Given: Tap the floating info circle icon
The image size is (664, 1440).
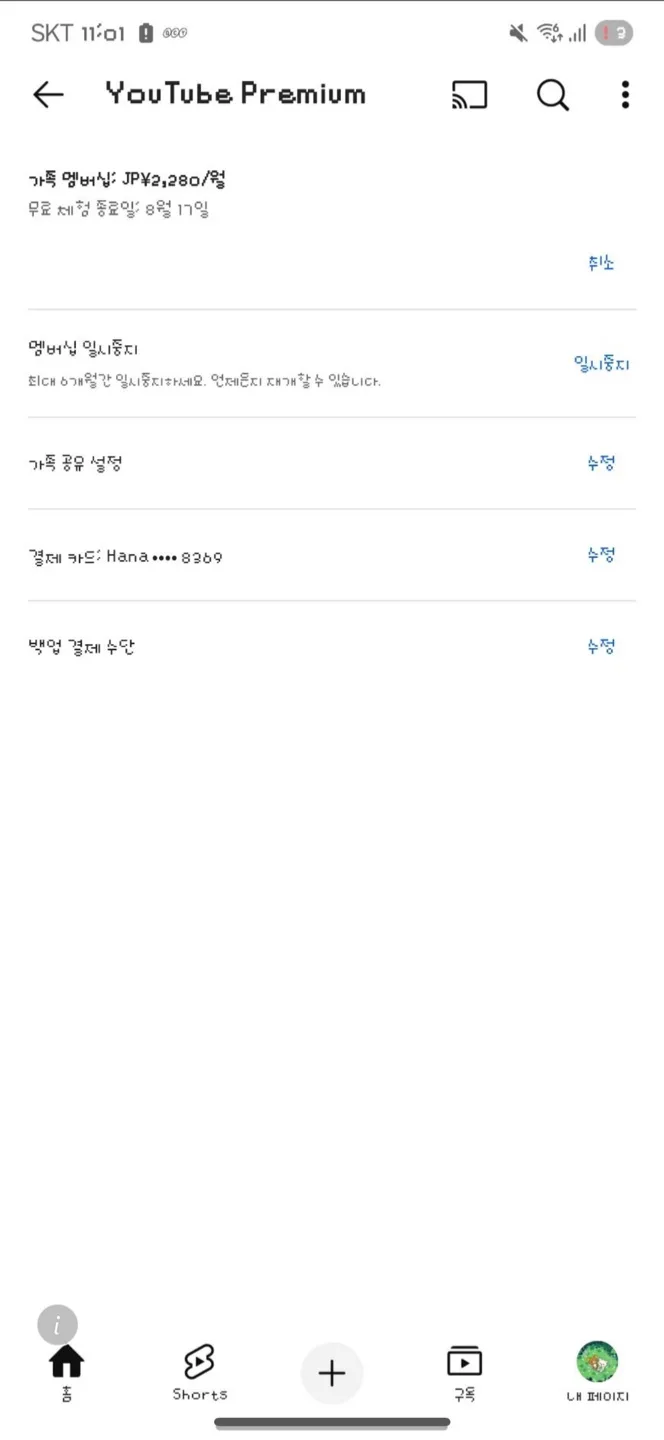Looking at the screenshot, I should coord(58,1325).
